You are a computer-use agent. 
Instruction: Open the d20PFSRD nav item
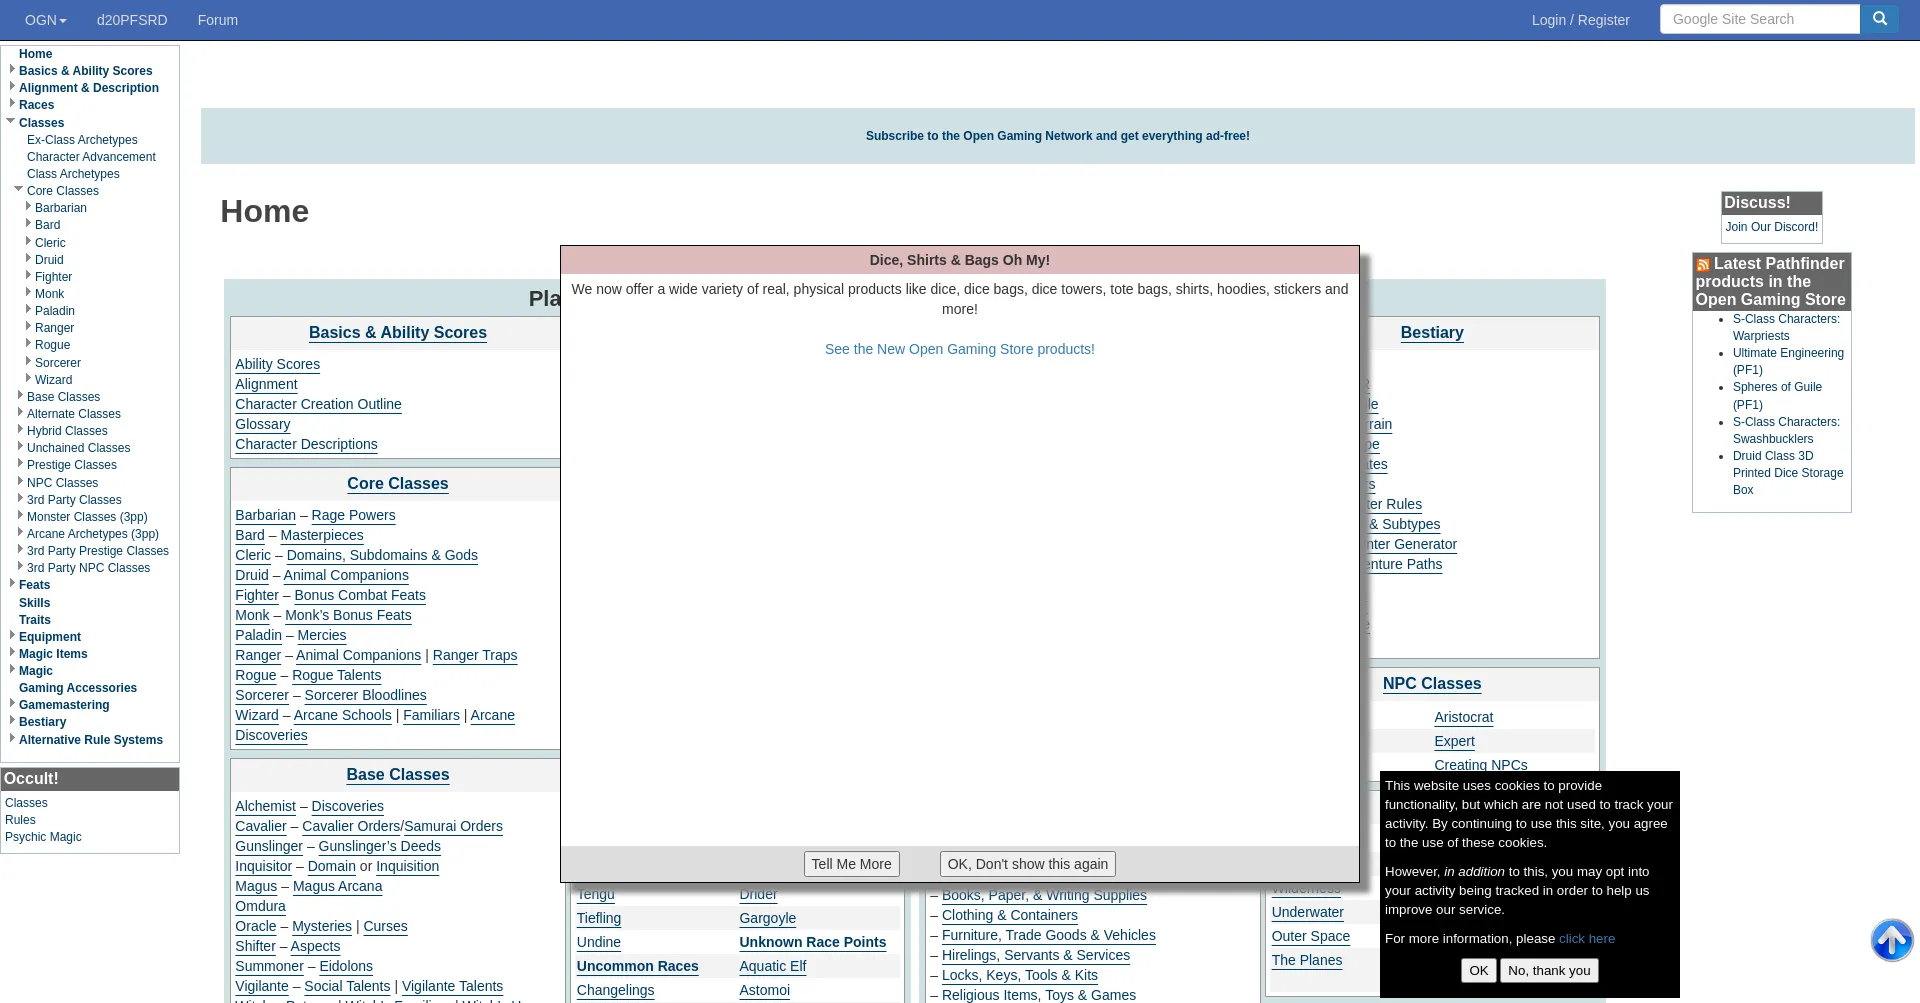coord(132,20)
